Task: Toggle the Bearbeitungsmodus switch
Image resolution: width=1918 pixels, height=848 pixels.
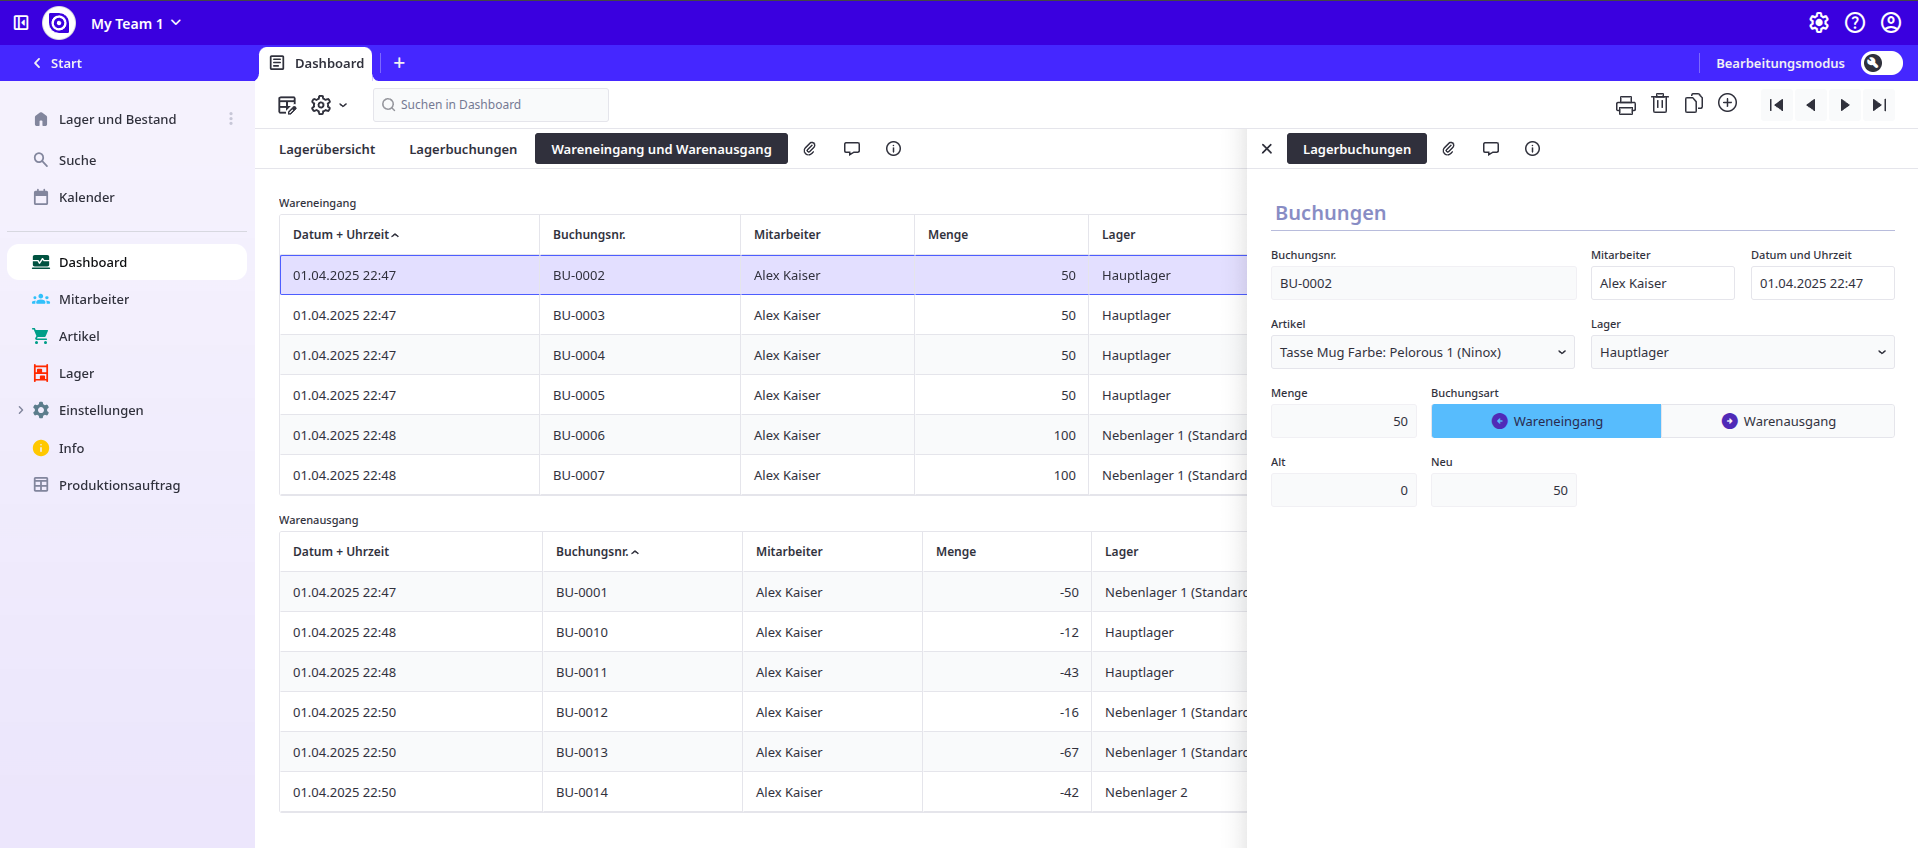Action: [1880, 63]
